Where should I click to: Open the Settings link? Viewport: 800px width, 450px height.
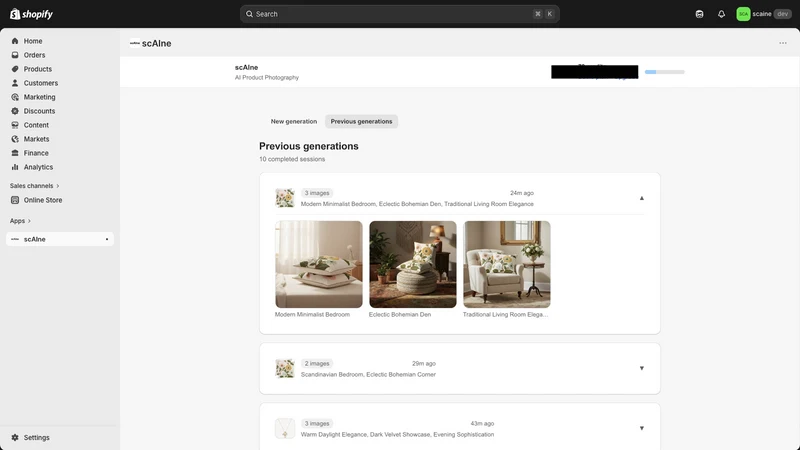tap(37, 438)
